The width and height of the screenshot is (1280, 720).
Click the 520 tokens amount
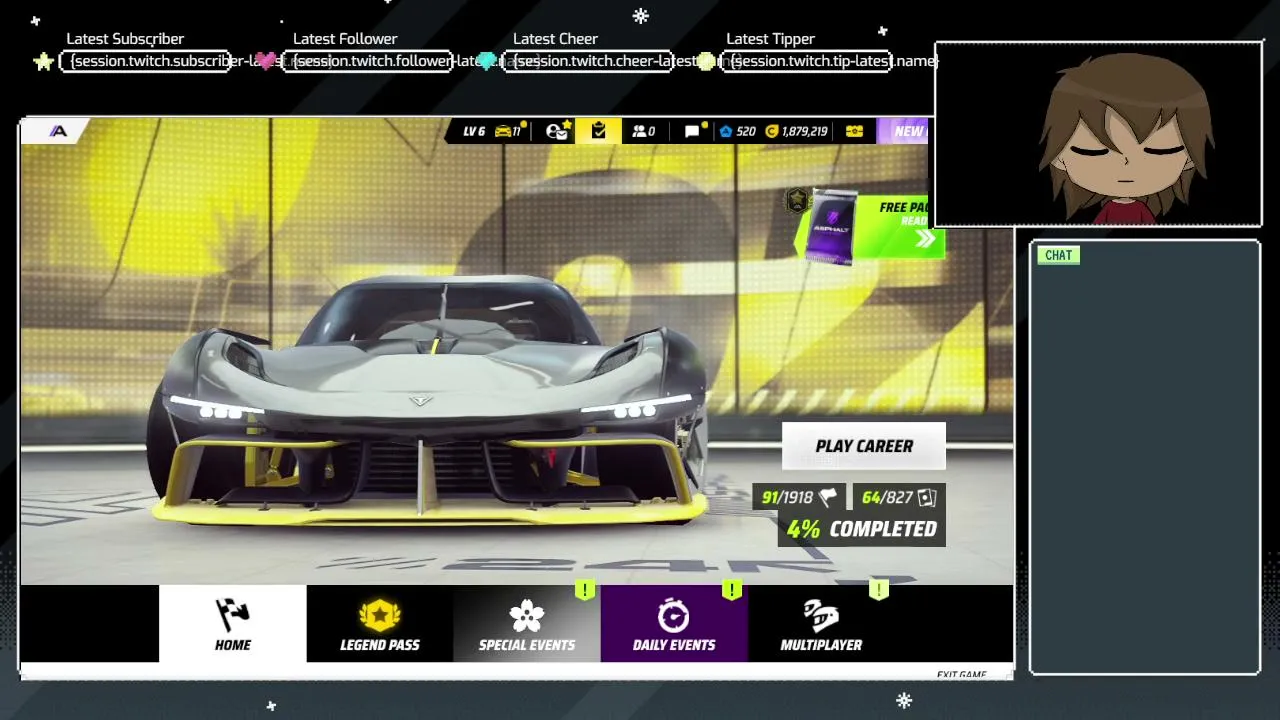[x=746, y=131]
